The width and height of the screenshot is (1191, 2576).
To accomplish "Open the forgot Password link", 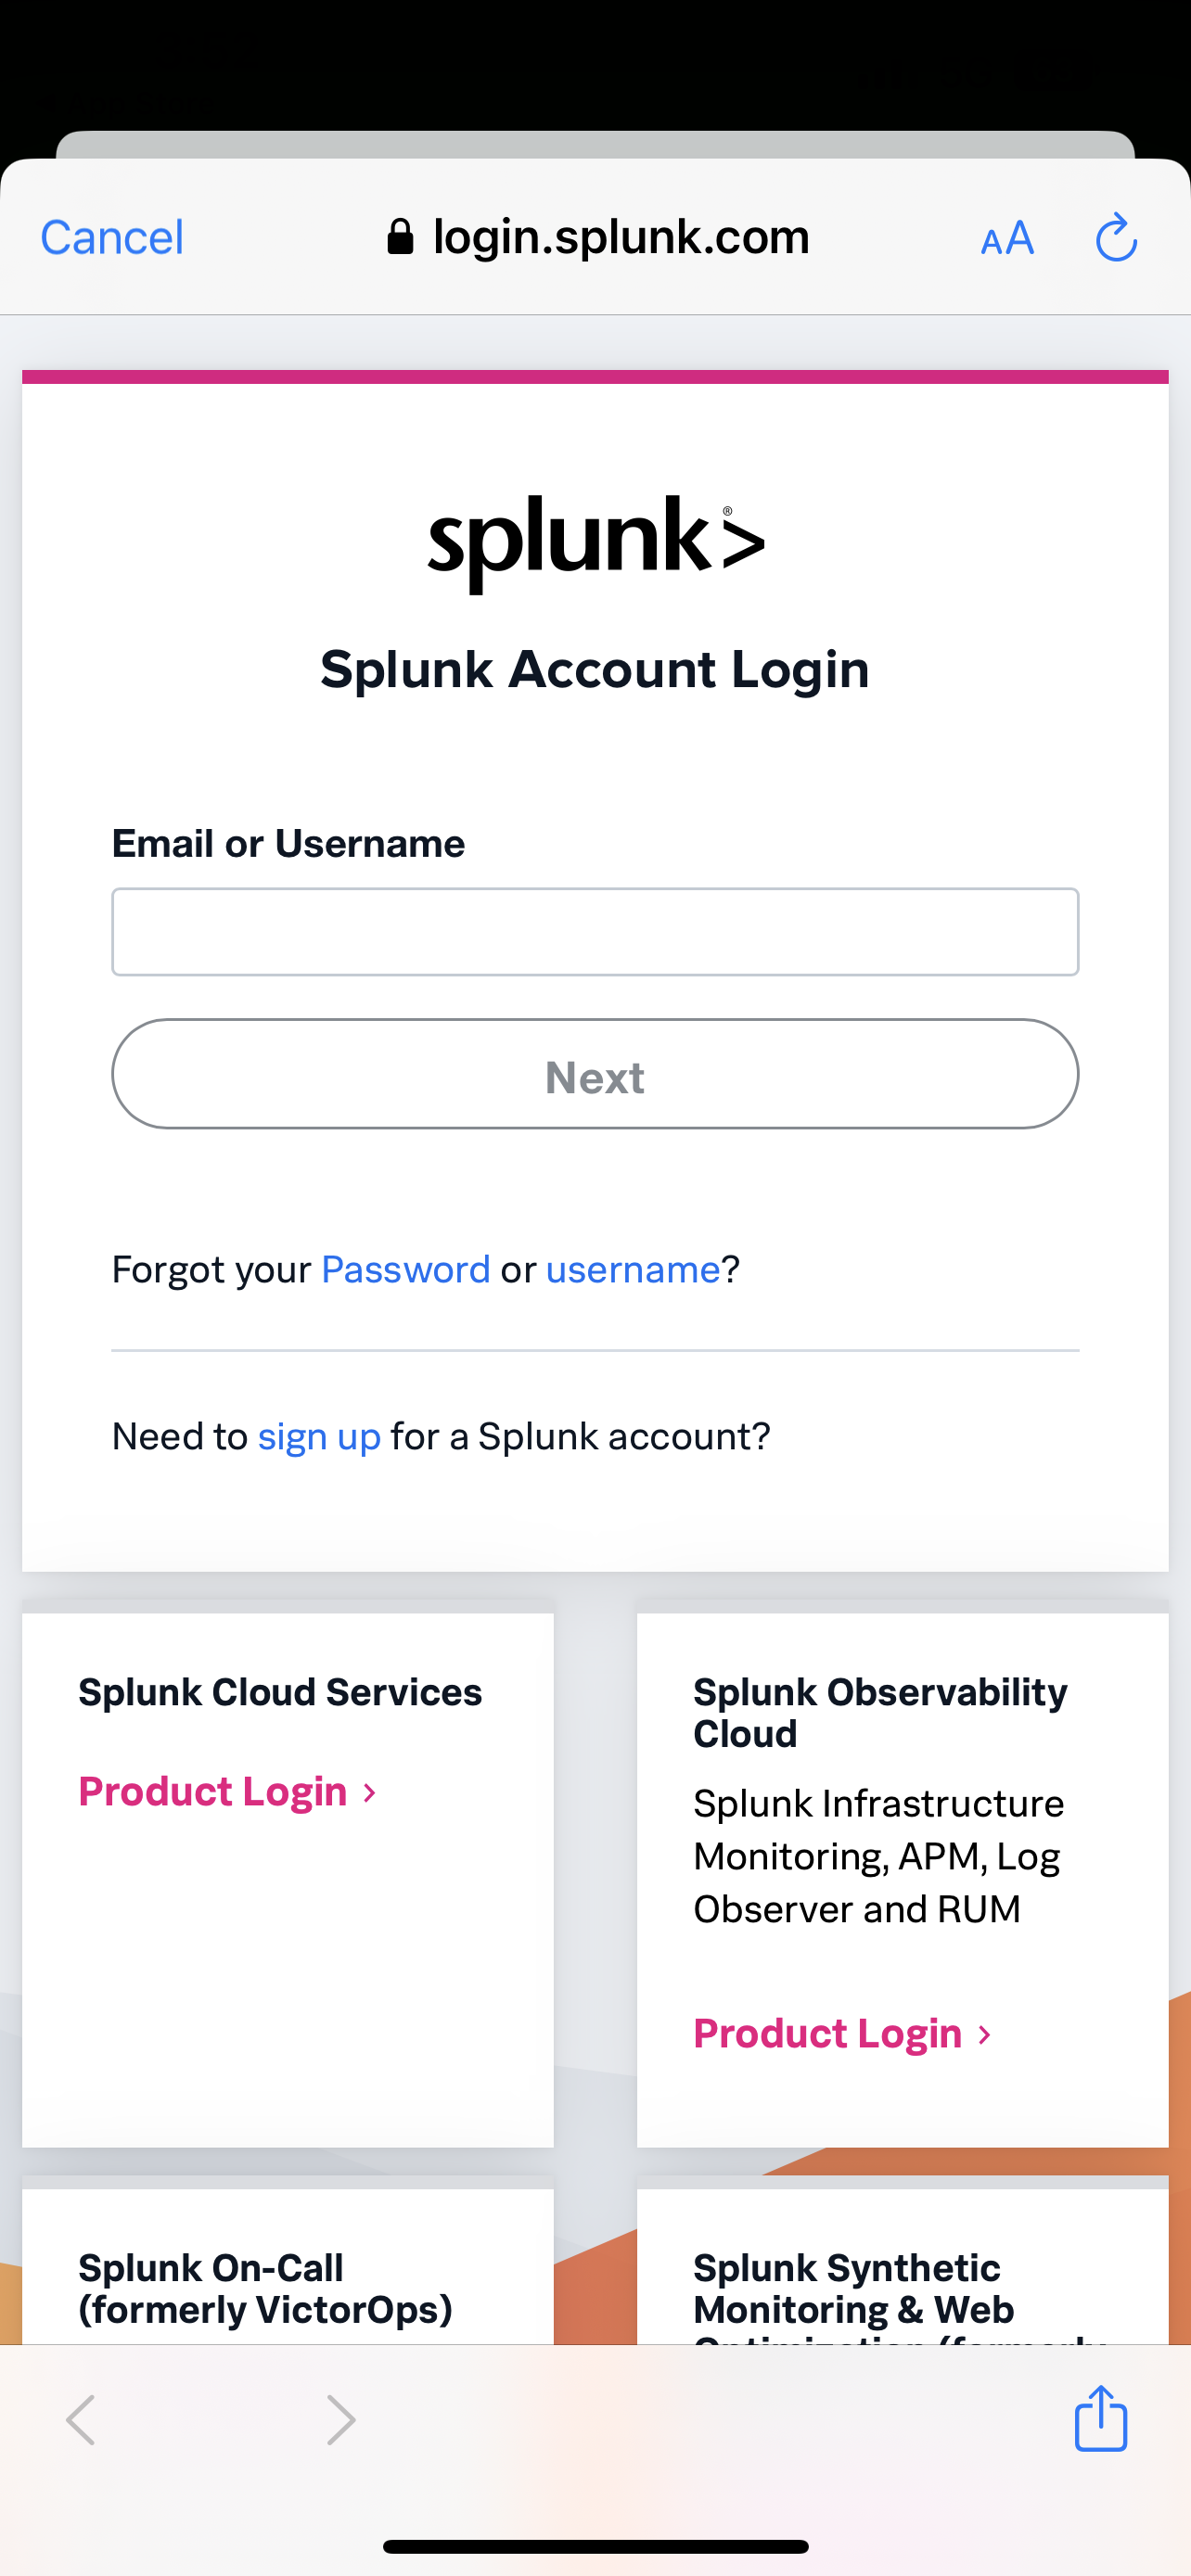I will click(406, 1269).
